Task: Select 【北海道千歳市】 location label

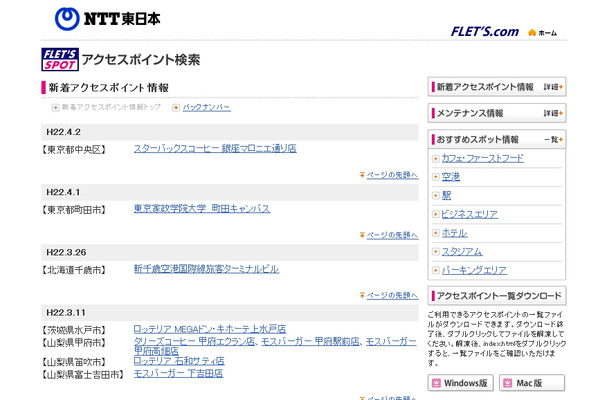Action: click(x=74, y=270)
